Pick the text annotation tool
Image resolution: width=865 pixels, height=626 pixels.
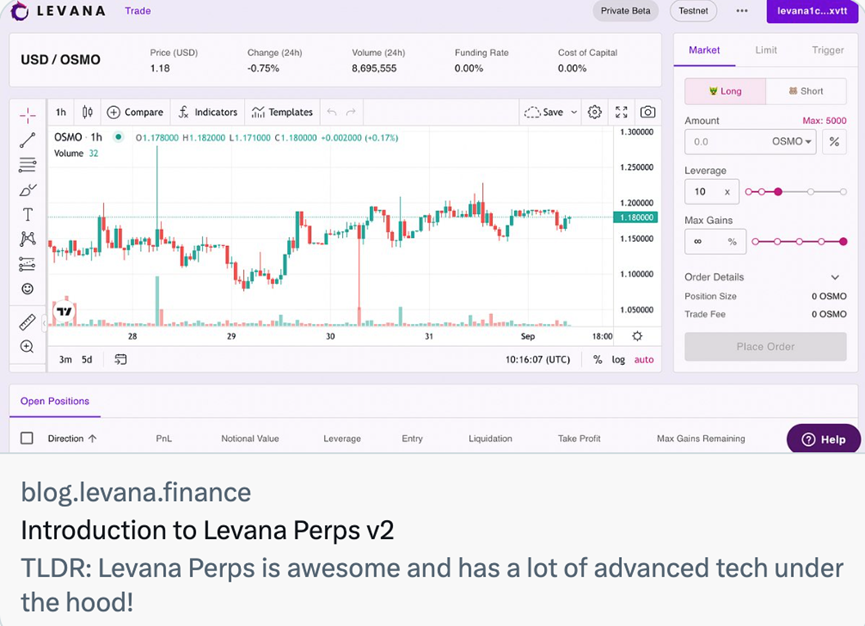click(27, 214)
